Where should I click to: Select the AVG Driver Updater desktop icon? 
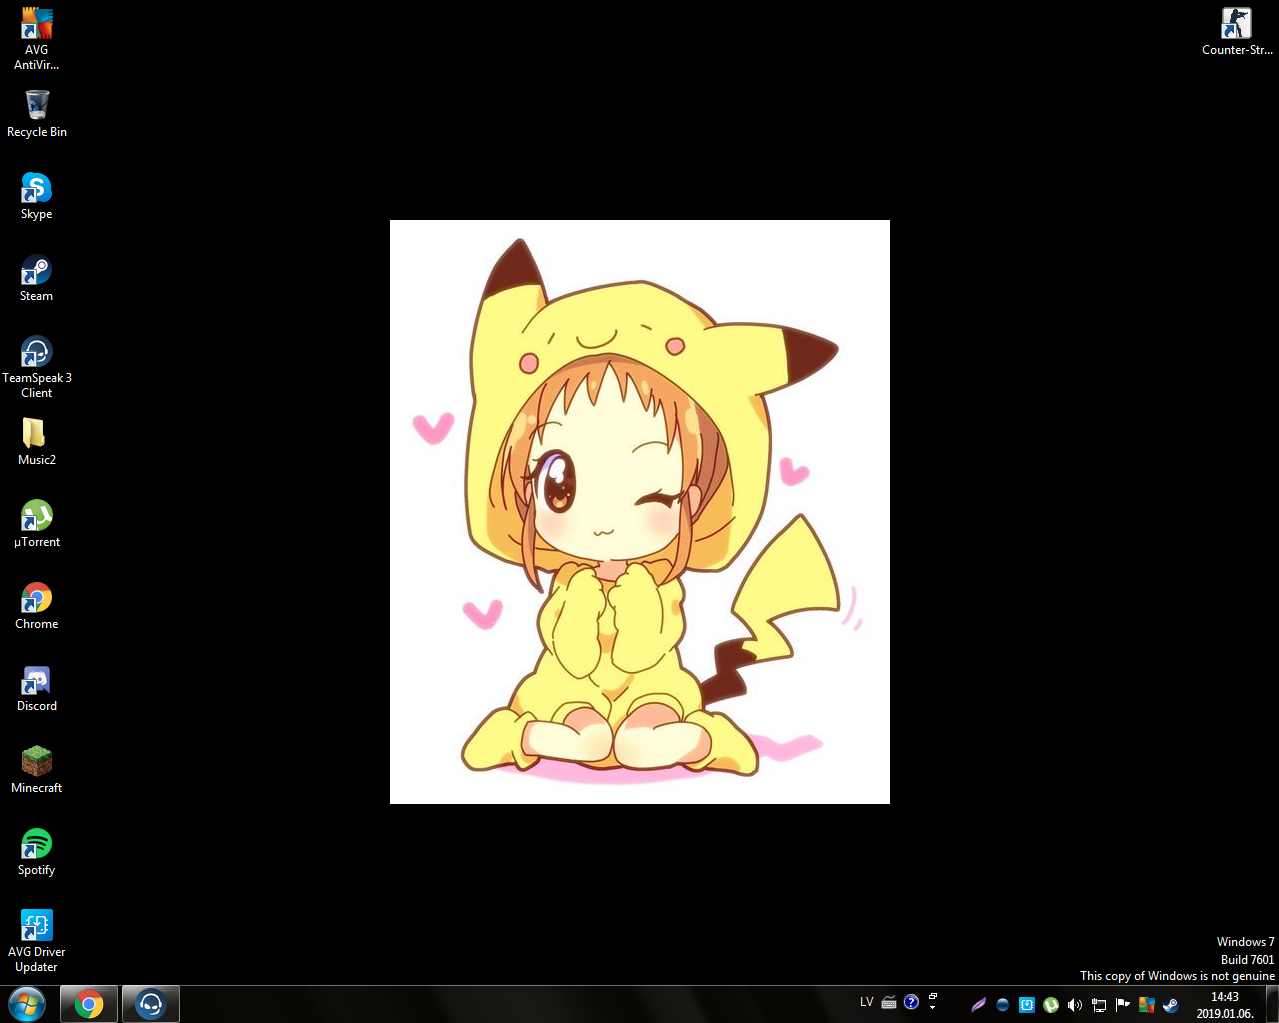pos(36,940)
